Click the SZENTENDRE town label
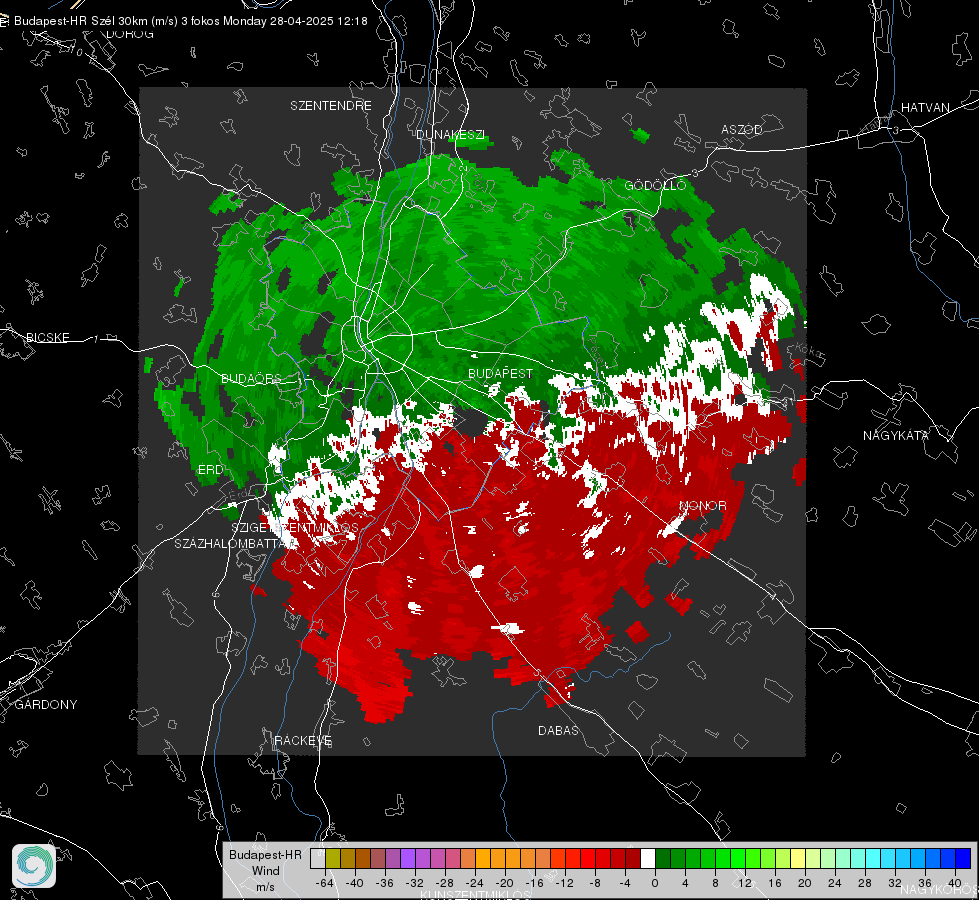This screenshot has height=900, width=979. [331, 106]
